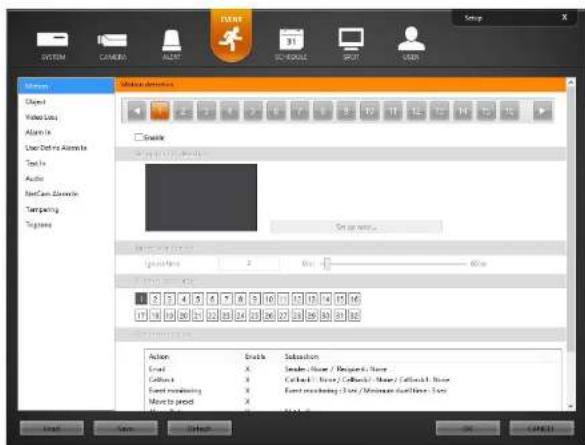The width and height of the screenshot is (585, 445).
Task: Click the ignore time value field
Action: tap(249, 263)
